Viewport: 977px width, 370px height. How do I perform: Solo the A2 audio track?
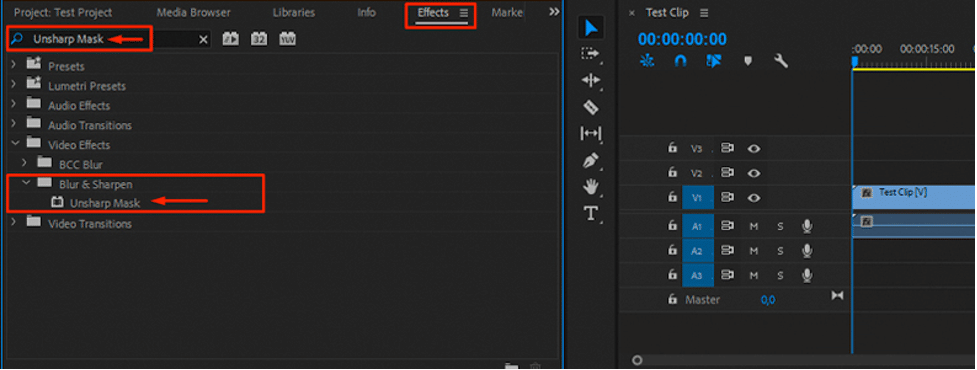click(780, 251)
